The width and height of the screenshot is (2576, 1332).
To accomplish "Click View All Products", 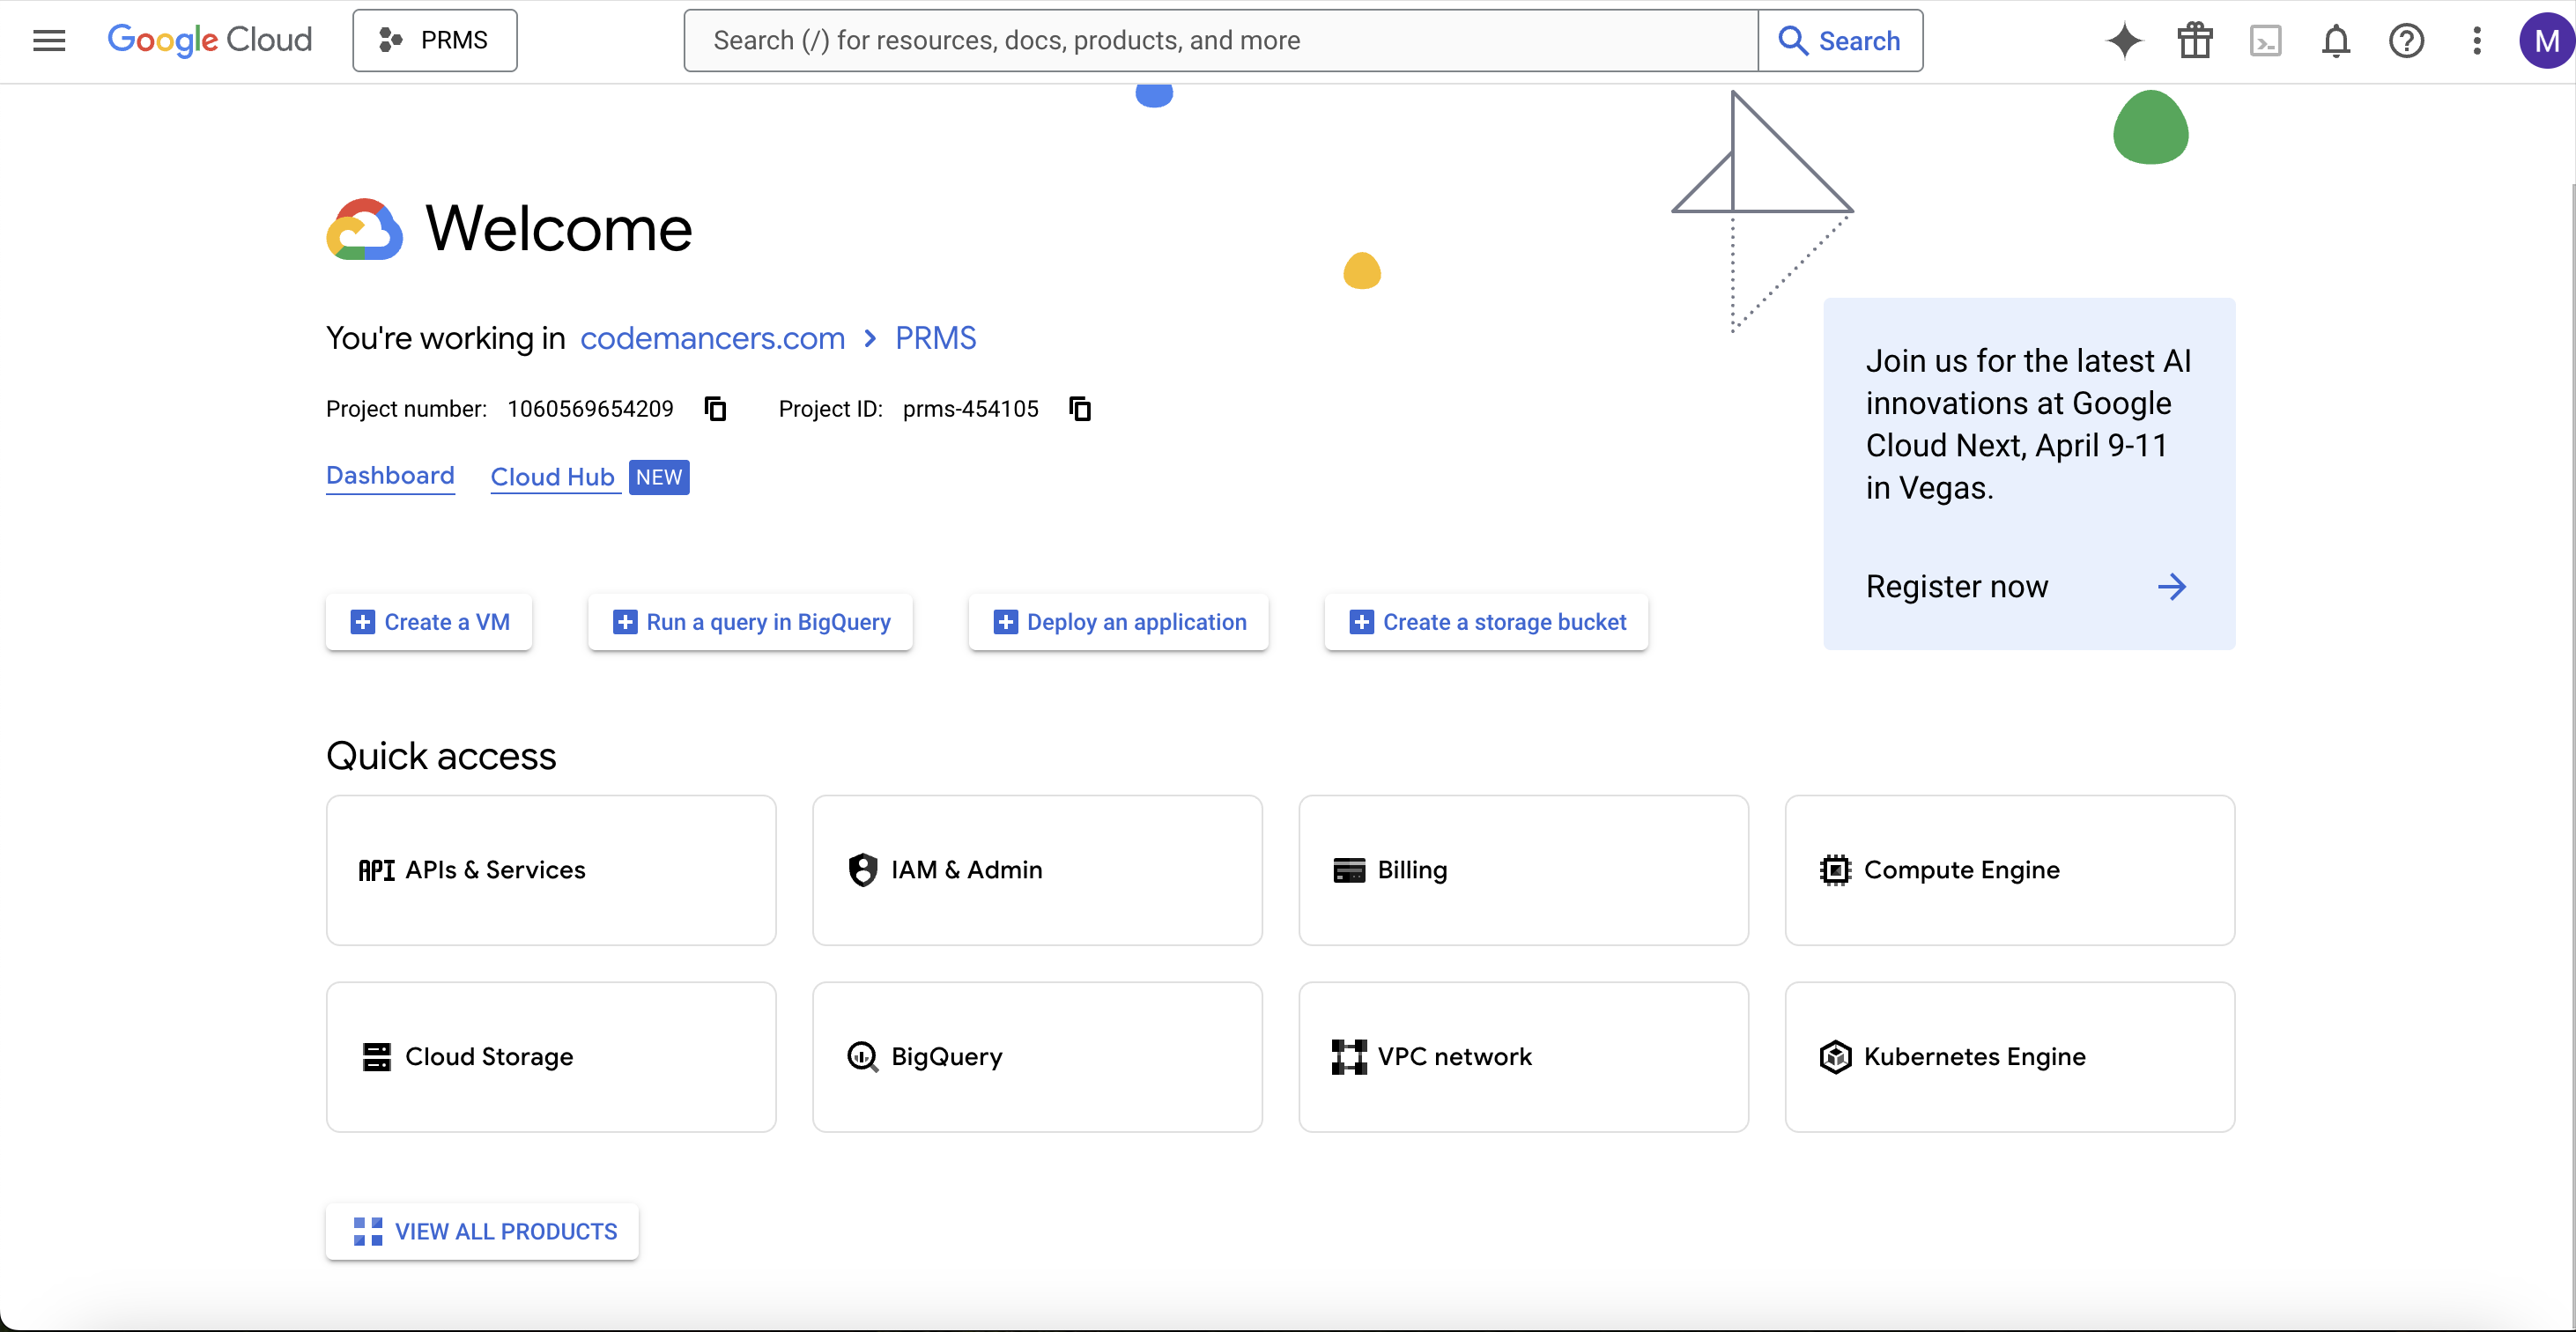I will click(x=483, y=1231).
